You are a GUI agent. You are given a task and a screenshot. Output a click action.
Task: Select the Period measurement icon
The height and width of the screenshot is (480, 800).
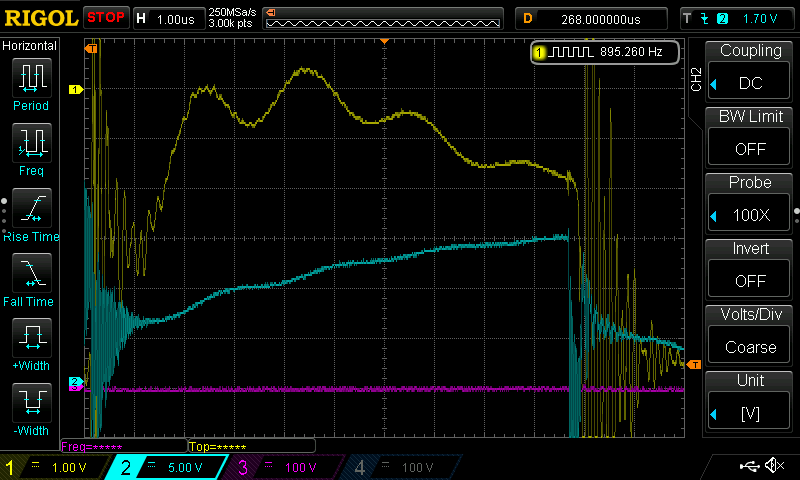pyautogui.click(x=30, y=78)
